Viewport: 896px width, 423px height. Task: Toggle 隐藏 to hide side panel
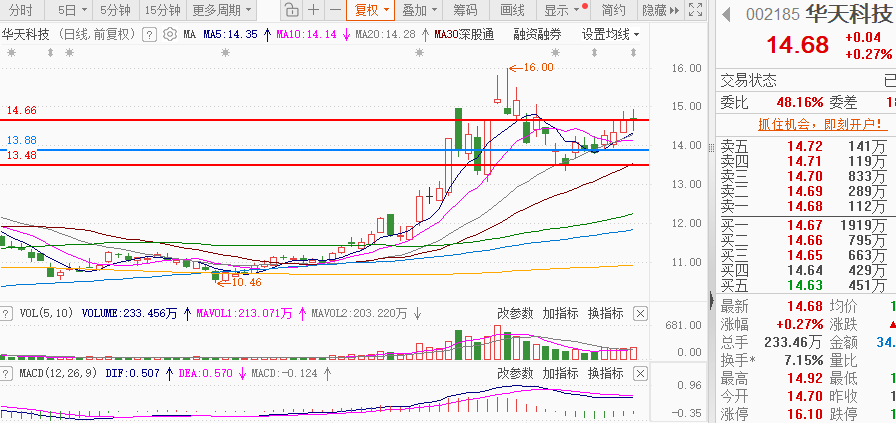point(654,10)
